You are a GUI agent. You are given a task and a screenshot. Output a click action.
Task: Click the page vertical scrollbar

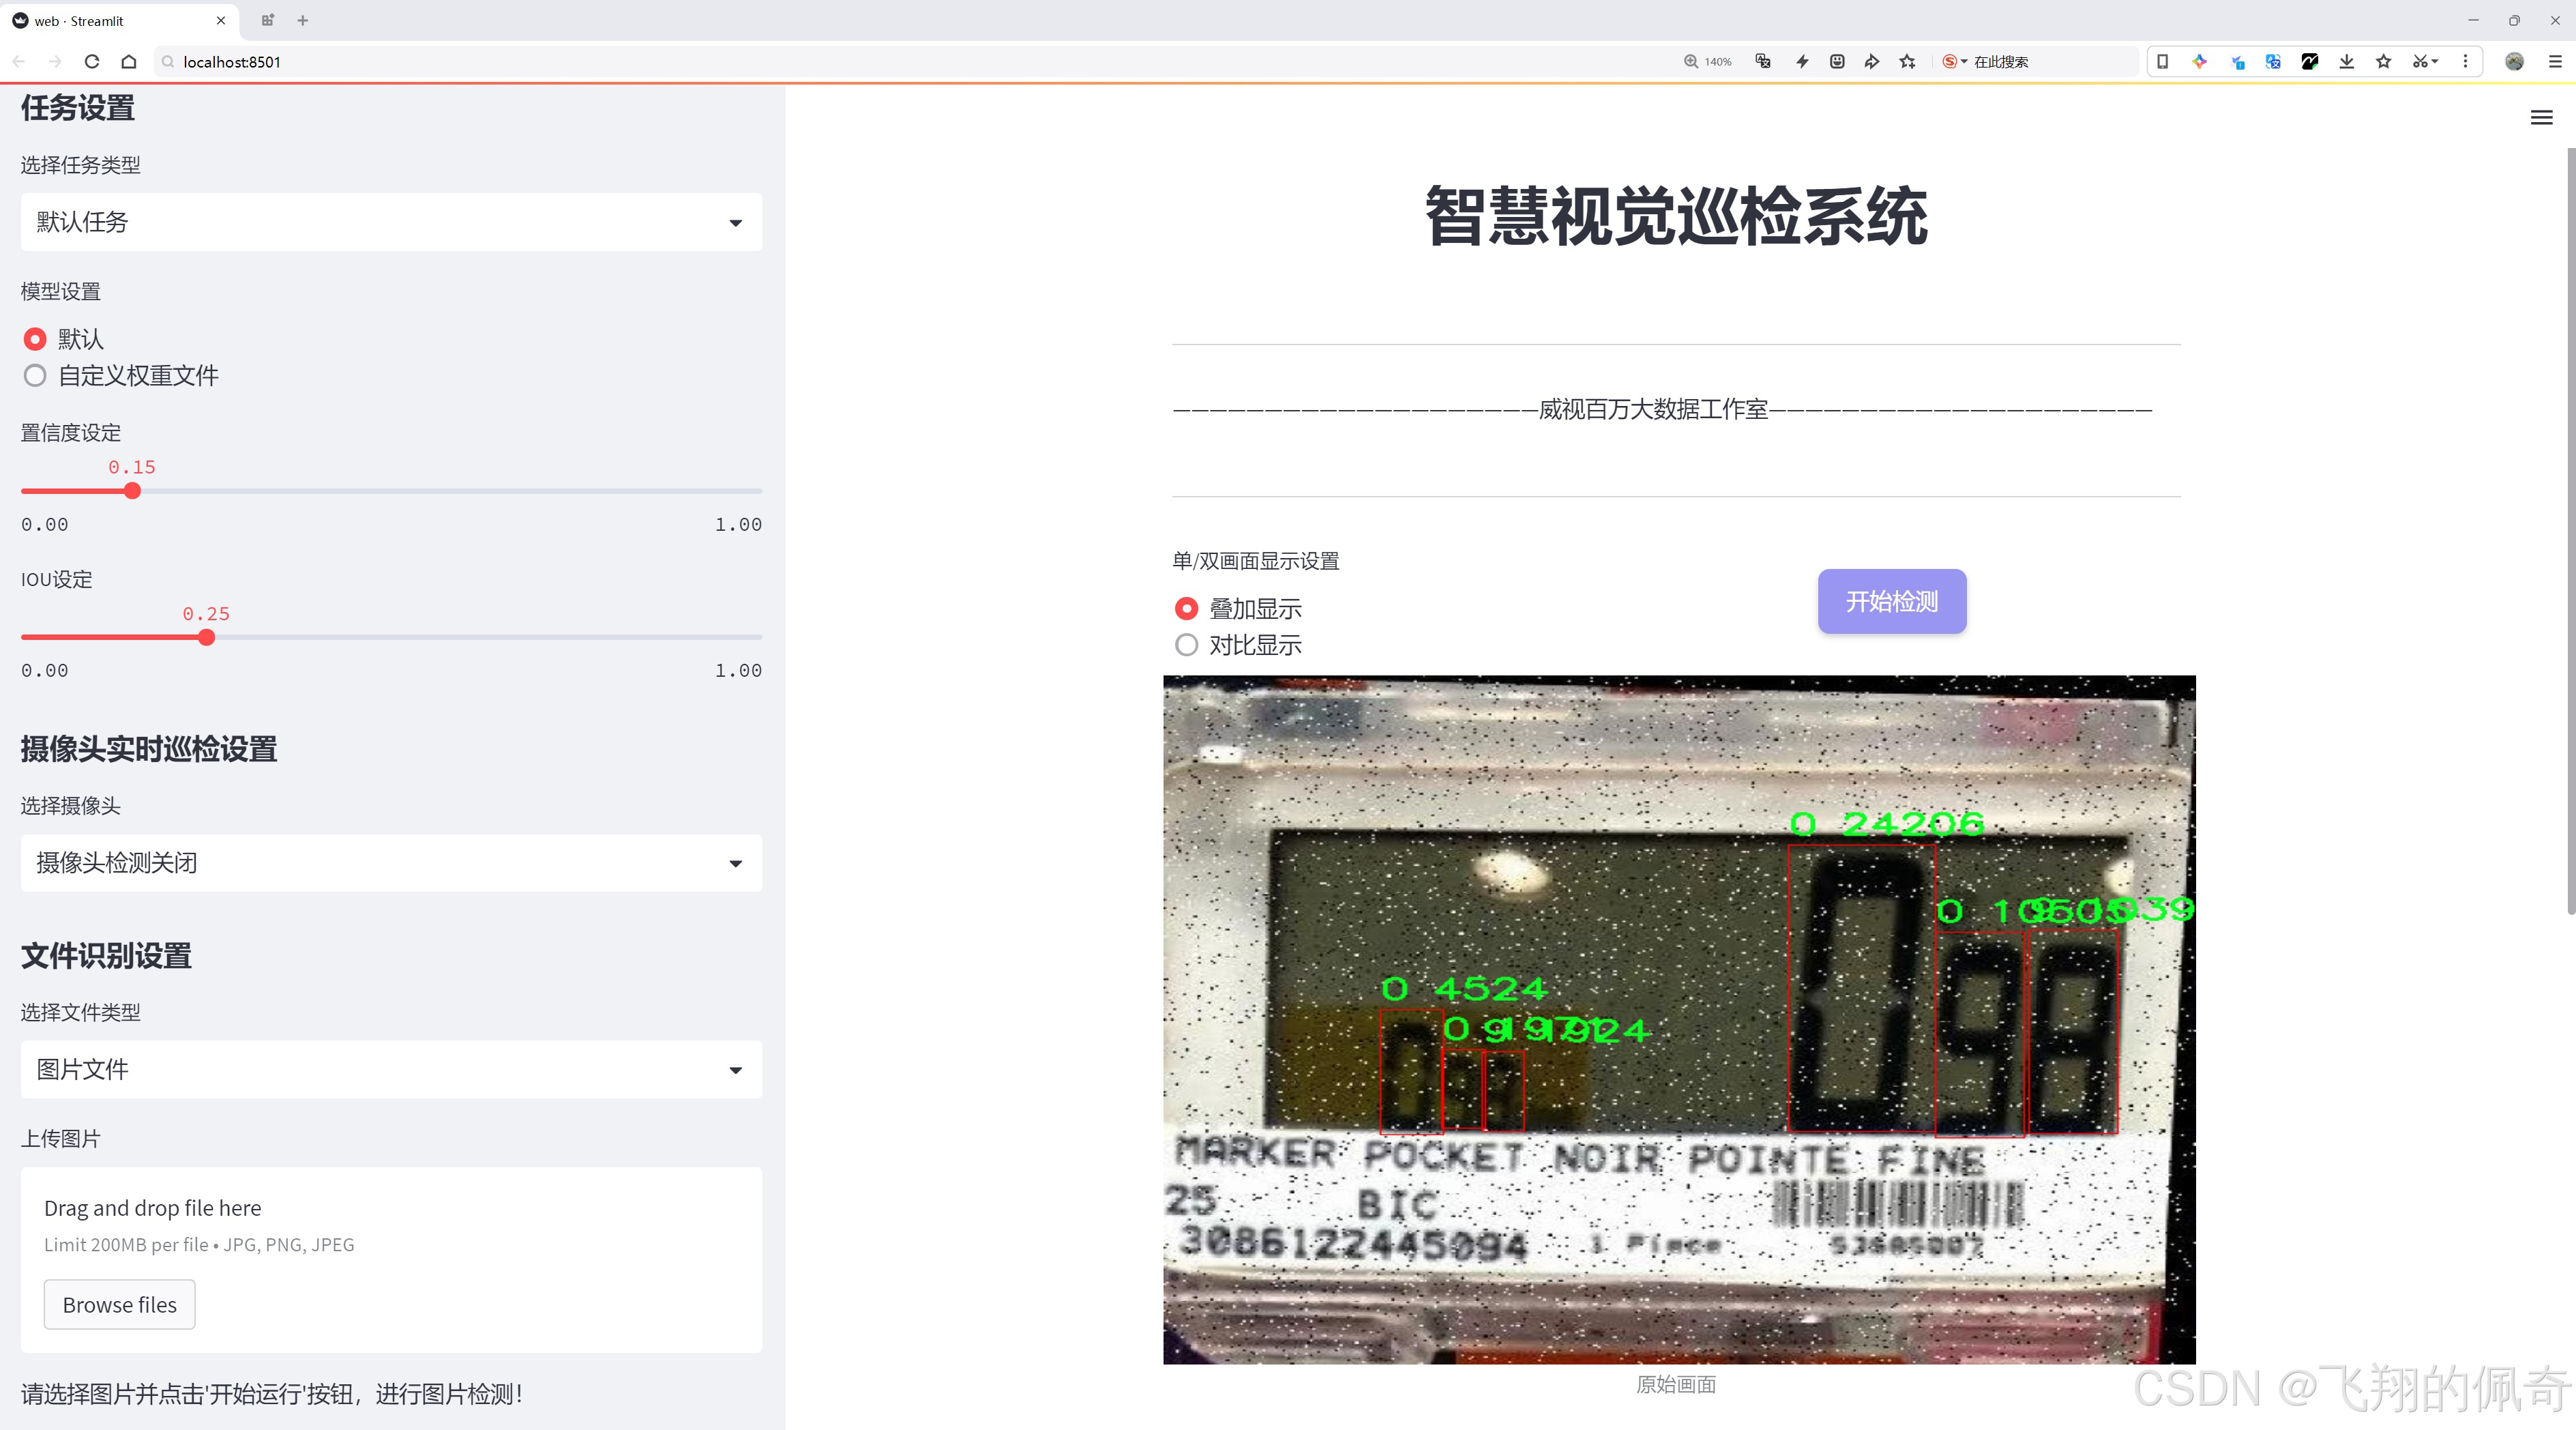2570,530
